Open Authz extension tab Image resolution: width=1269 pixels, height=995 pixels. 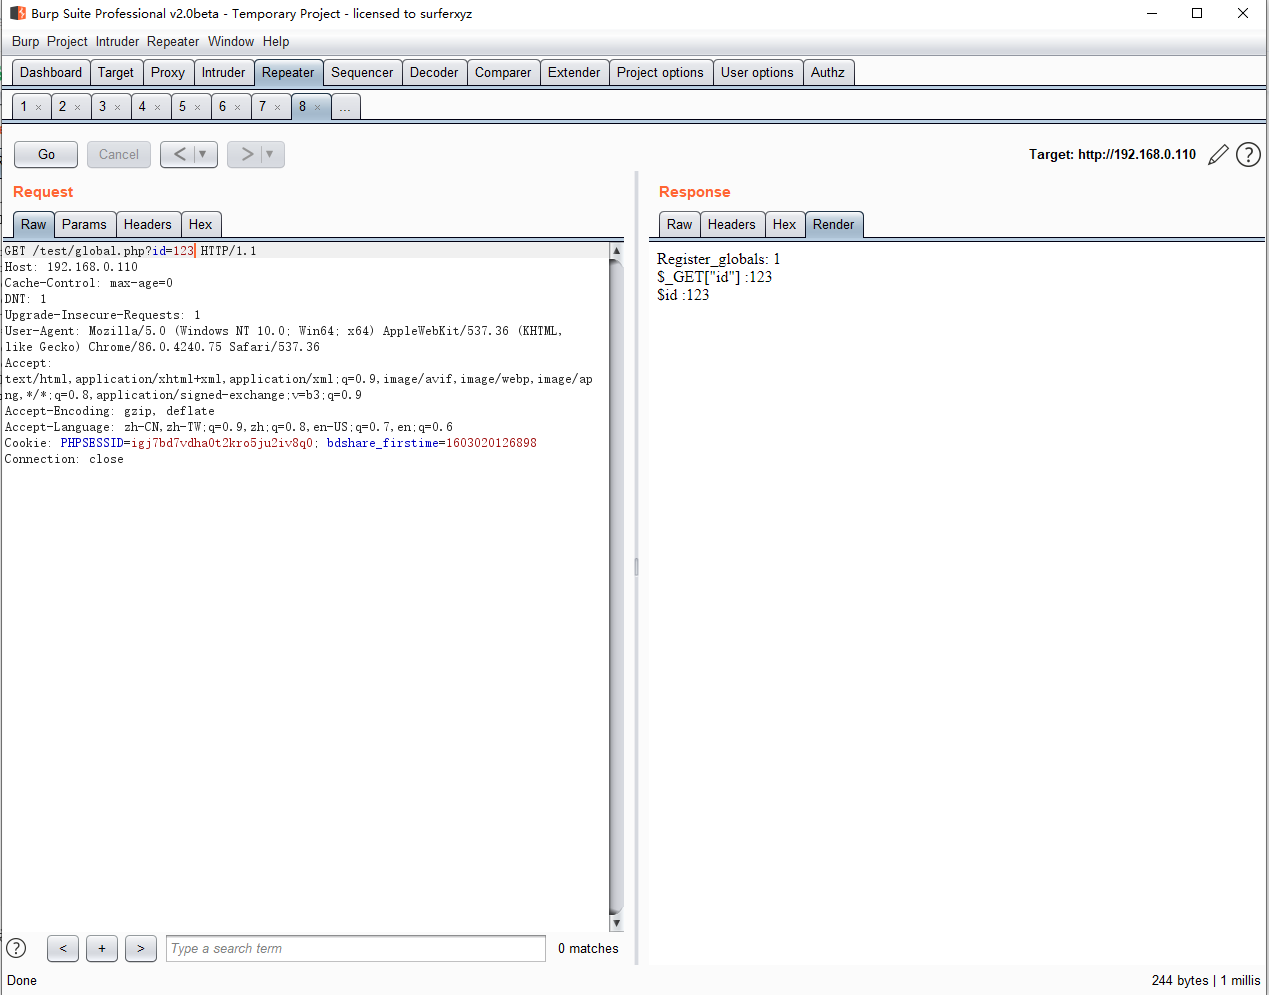click(828, 72)
